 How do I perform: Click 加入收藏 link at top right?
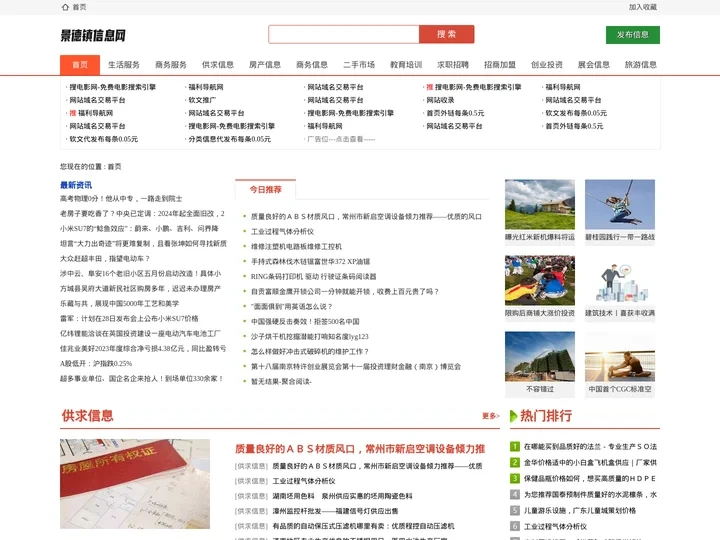[643, 7]
